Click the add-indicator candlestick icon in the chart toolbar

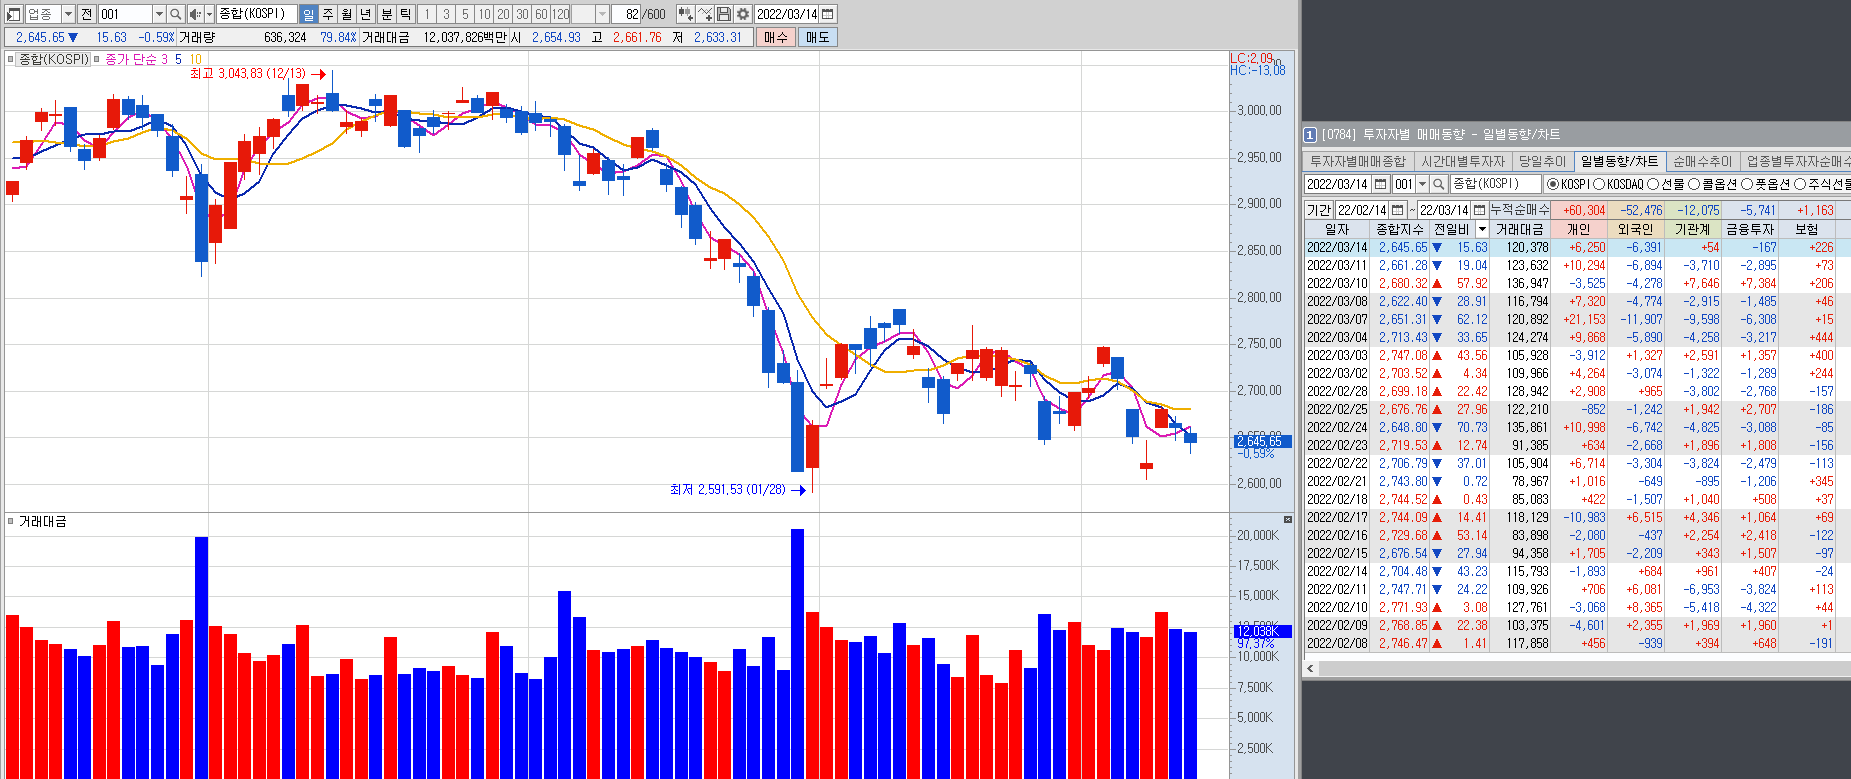click(x=685, y=14)
